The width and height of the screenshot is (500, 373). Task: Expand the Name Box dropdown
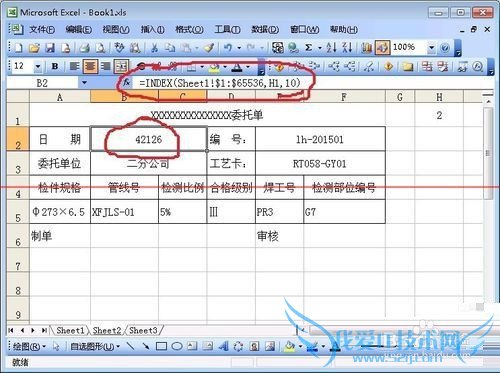pos(84,82)
